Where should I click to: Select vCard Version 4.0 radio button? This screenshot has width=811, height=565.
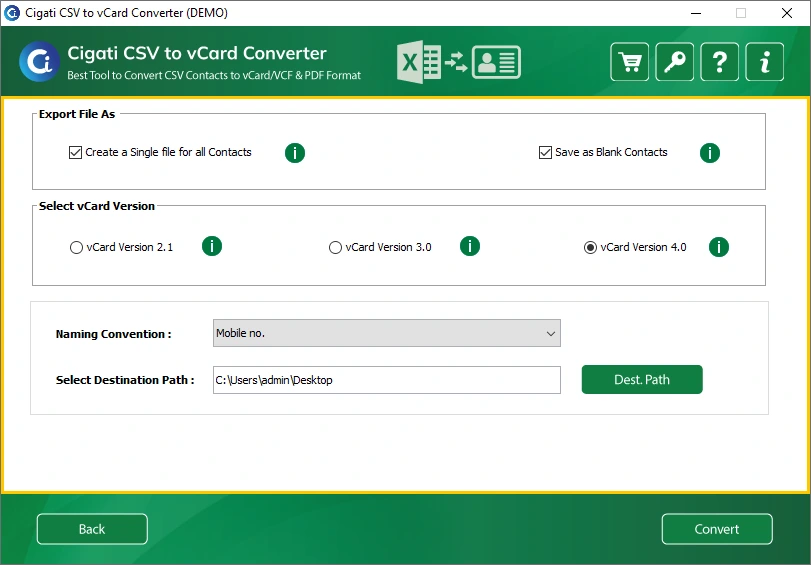pyautogui.click(x=590, y=247)
